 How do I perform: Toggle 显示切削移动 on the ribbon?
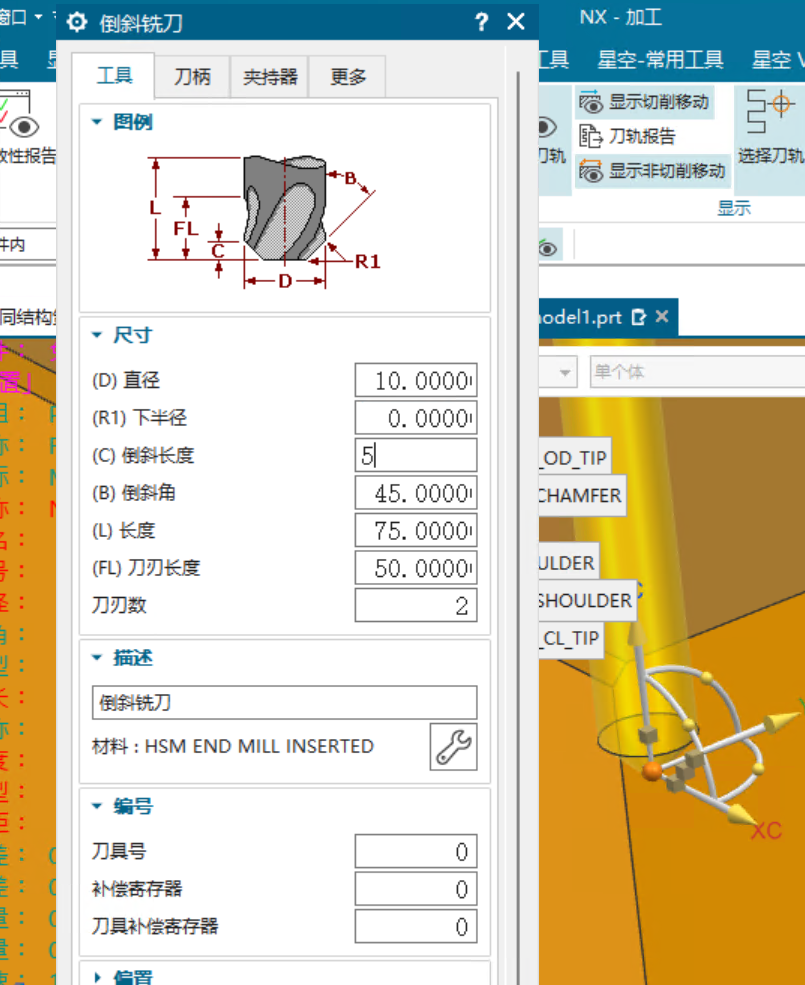pos(630,101)
